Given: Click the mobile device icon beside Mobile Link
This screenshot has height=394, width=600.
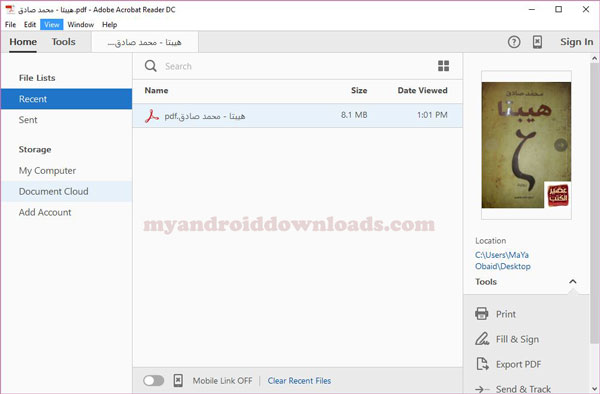Looking at the screenshot, I should pyautogui.click(x=178, y=381).
